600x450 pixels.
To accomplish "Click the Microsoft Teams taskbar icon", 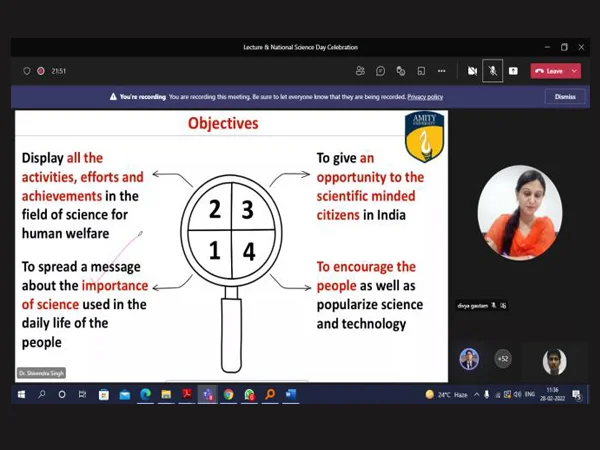I will [208, 394].
